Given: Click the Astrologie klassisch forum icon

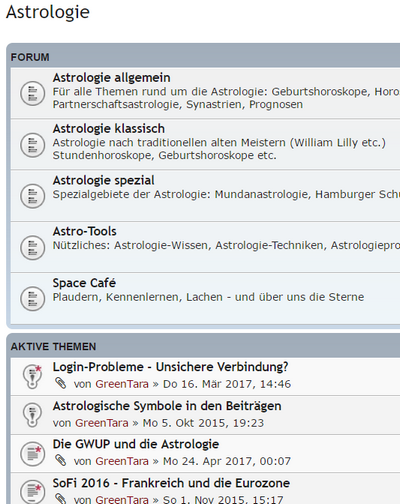Looking at the screenshot, I should click(32, 145).
